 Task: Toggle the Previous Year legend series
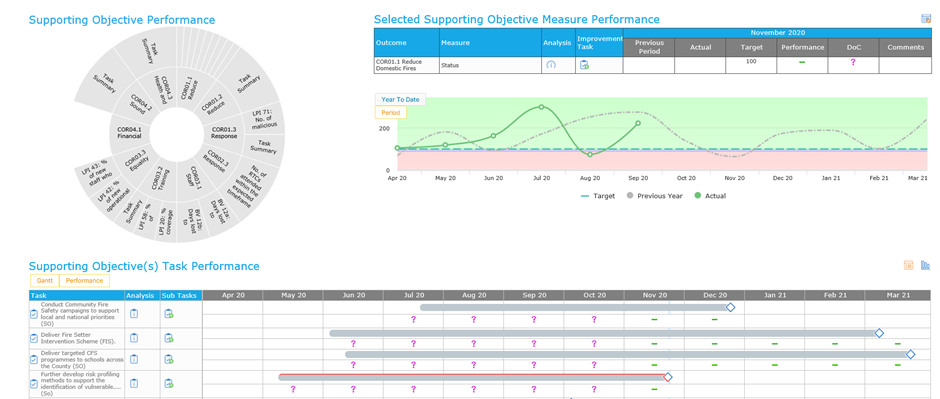[x=654, y=196]
